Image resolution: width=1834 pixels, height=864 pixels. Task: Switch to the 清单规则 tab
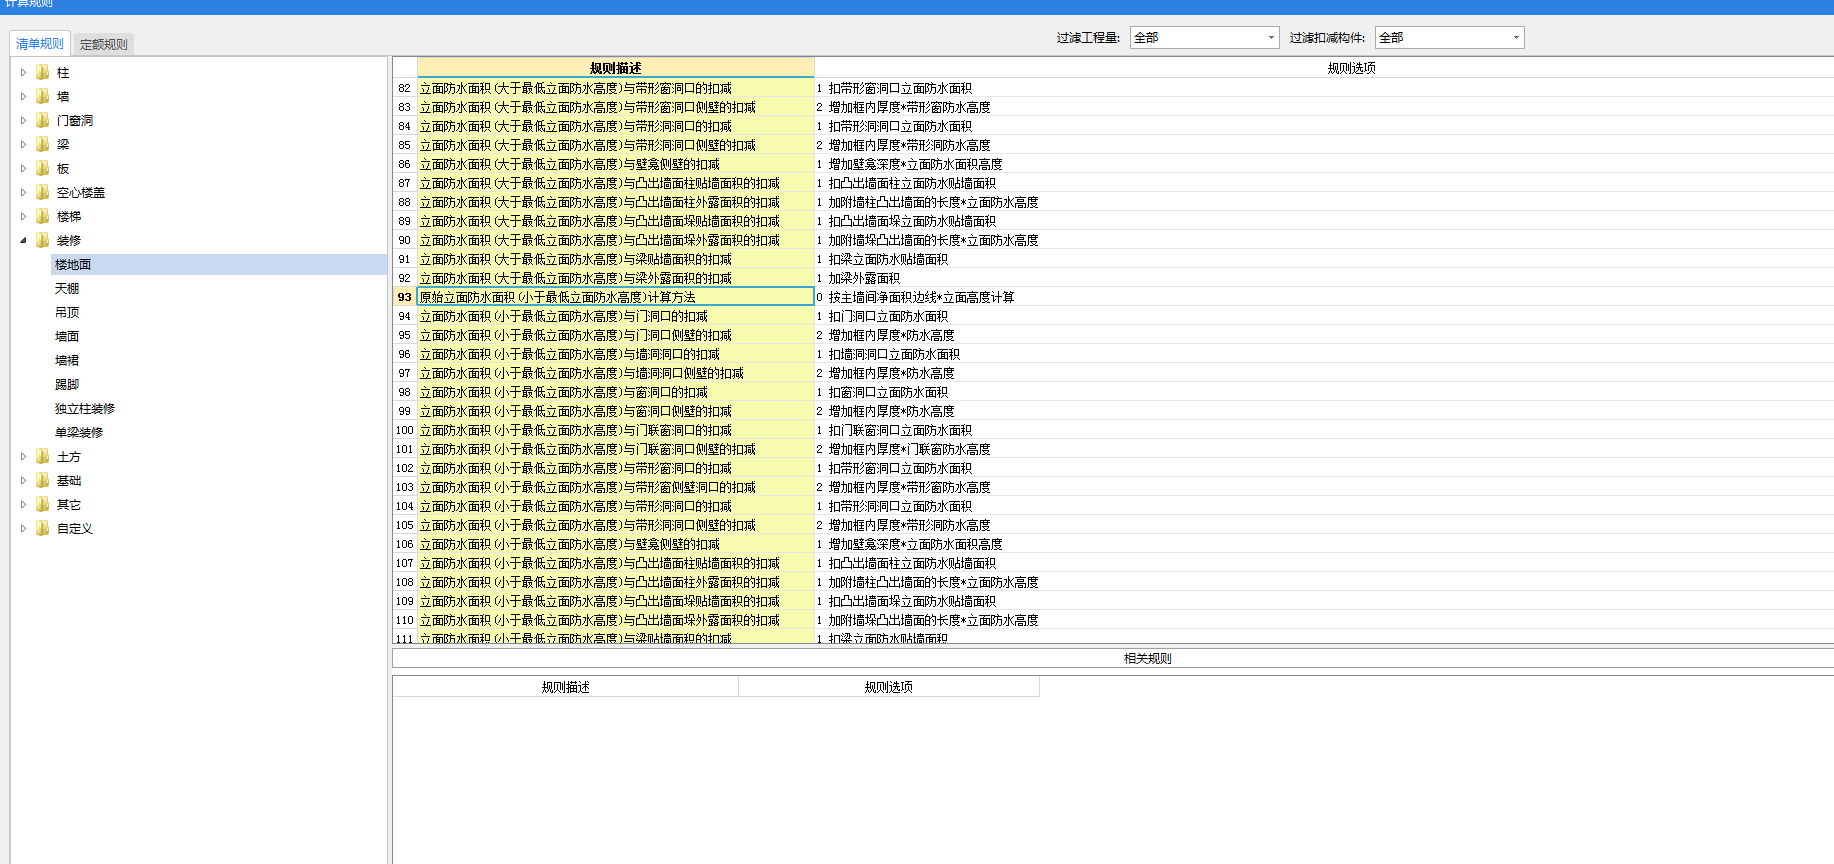40,44
